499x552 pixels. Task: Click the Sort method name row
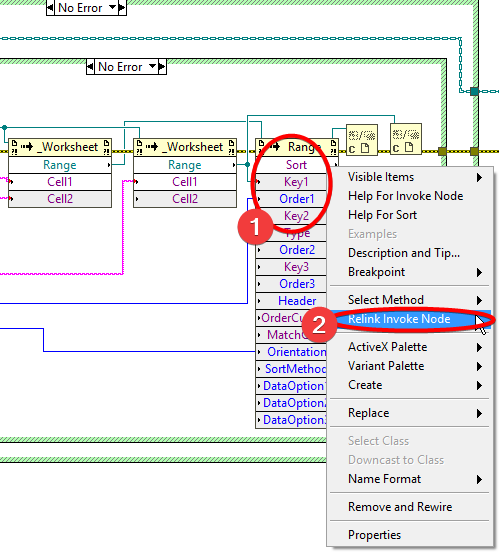click(297, 165)
